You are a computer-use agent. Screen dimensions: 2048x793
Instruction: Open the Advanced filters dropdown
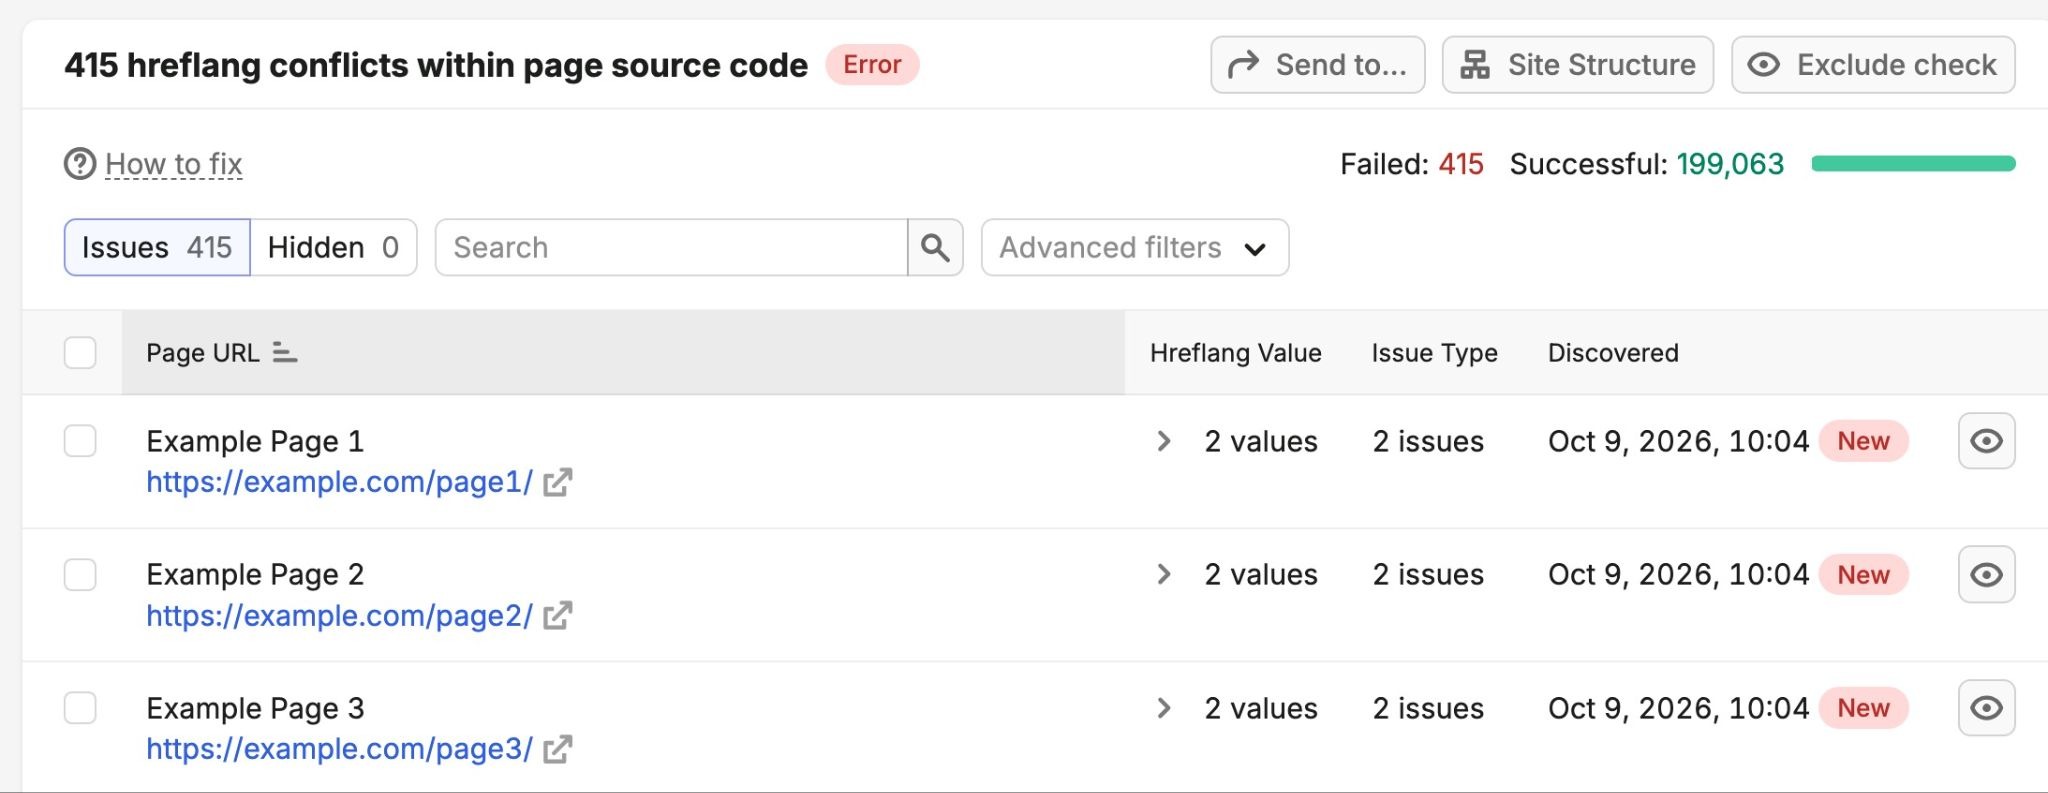1135,247
